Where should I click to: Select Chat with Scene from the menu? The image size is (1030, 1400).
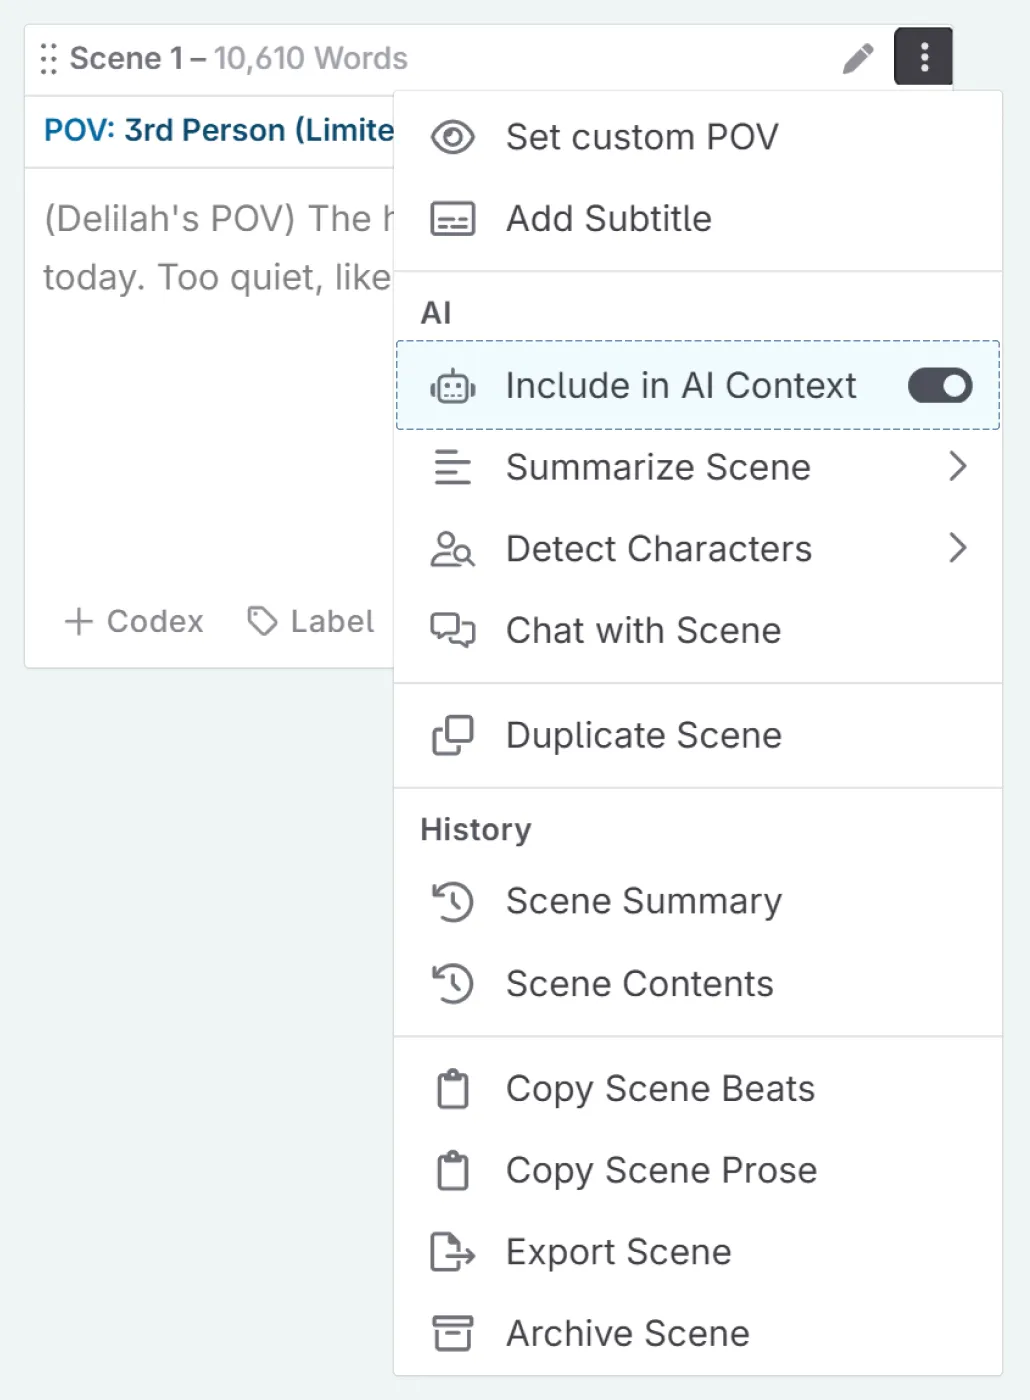point(643,631)
